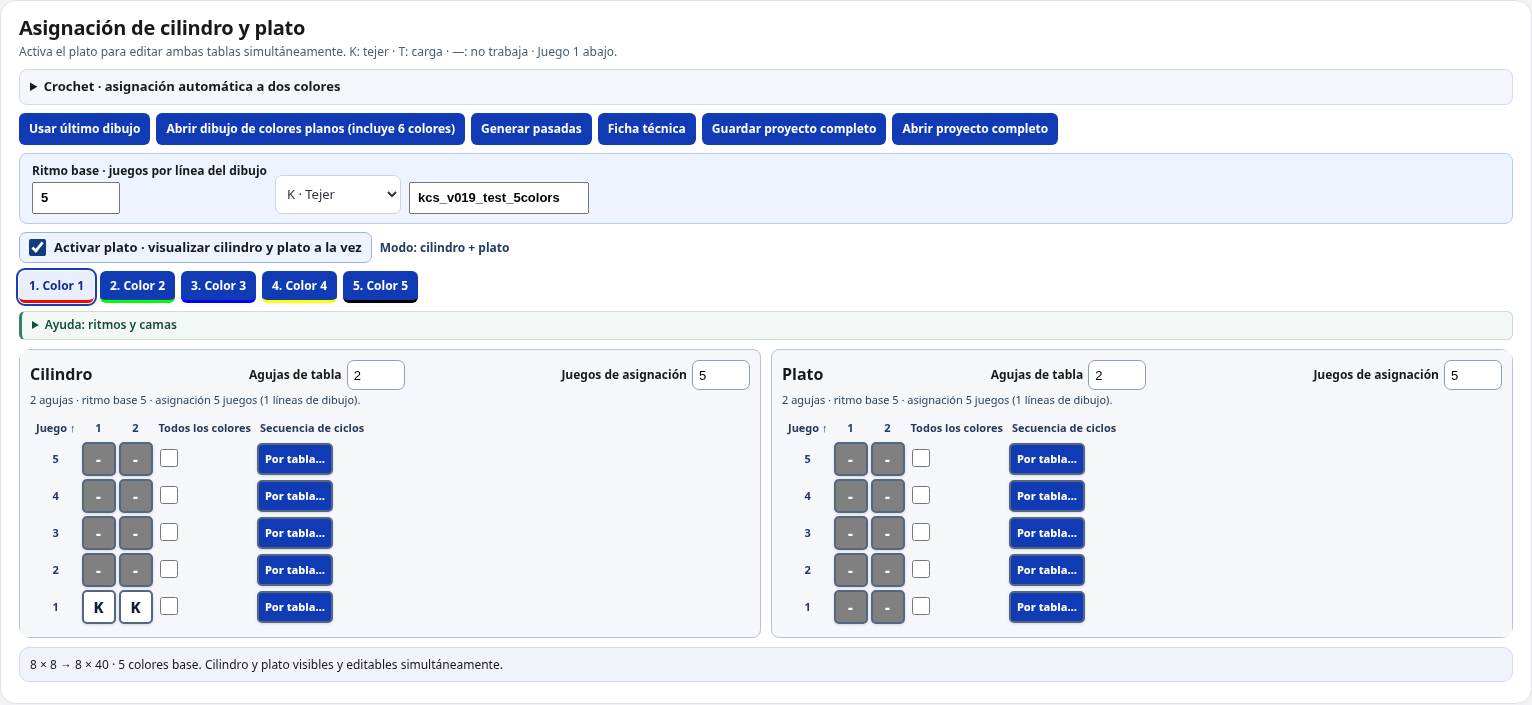1532x705 pixels.
Task: Click Cilindro 'Juegos de asignación' field
Action: pyautogui.click(x=721, y=375)
